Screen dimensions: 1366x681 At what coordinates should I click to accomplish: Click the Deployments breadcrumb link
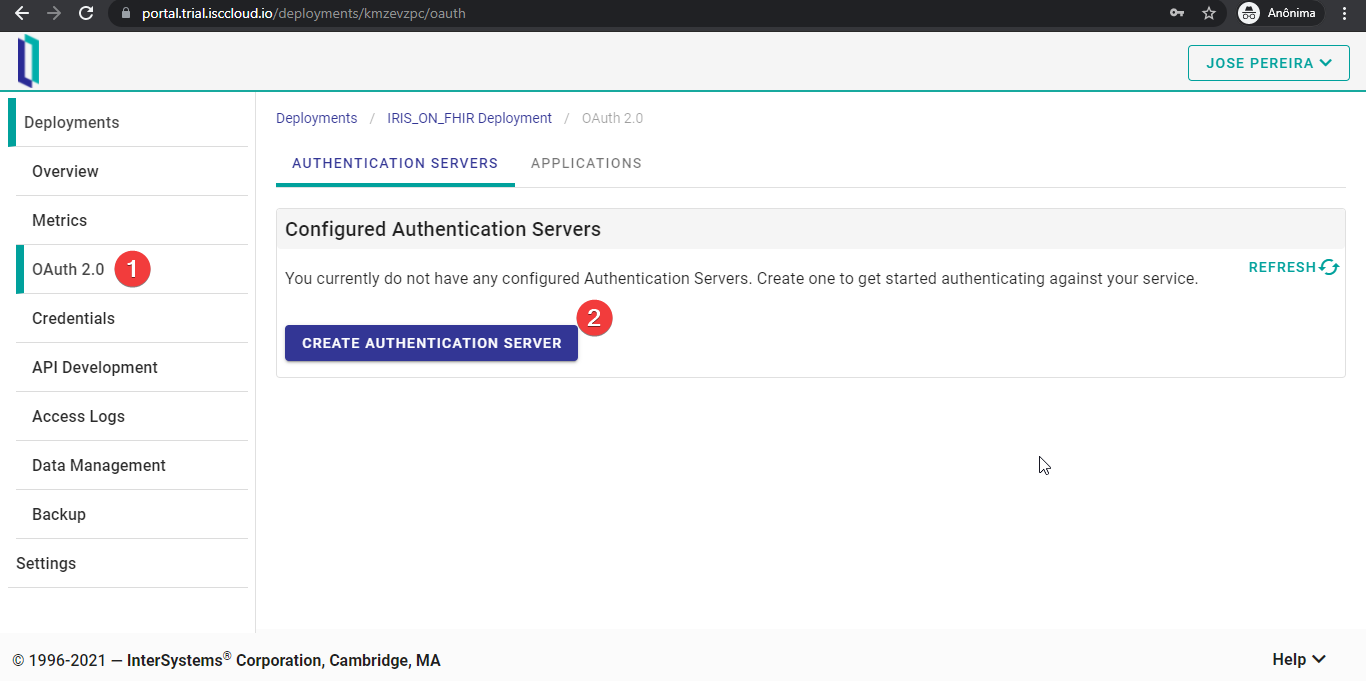(316, 118)
